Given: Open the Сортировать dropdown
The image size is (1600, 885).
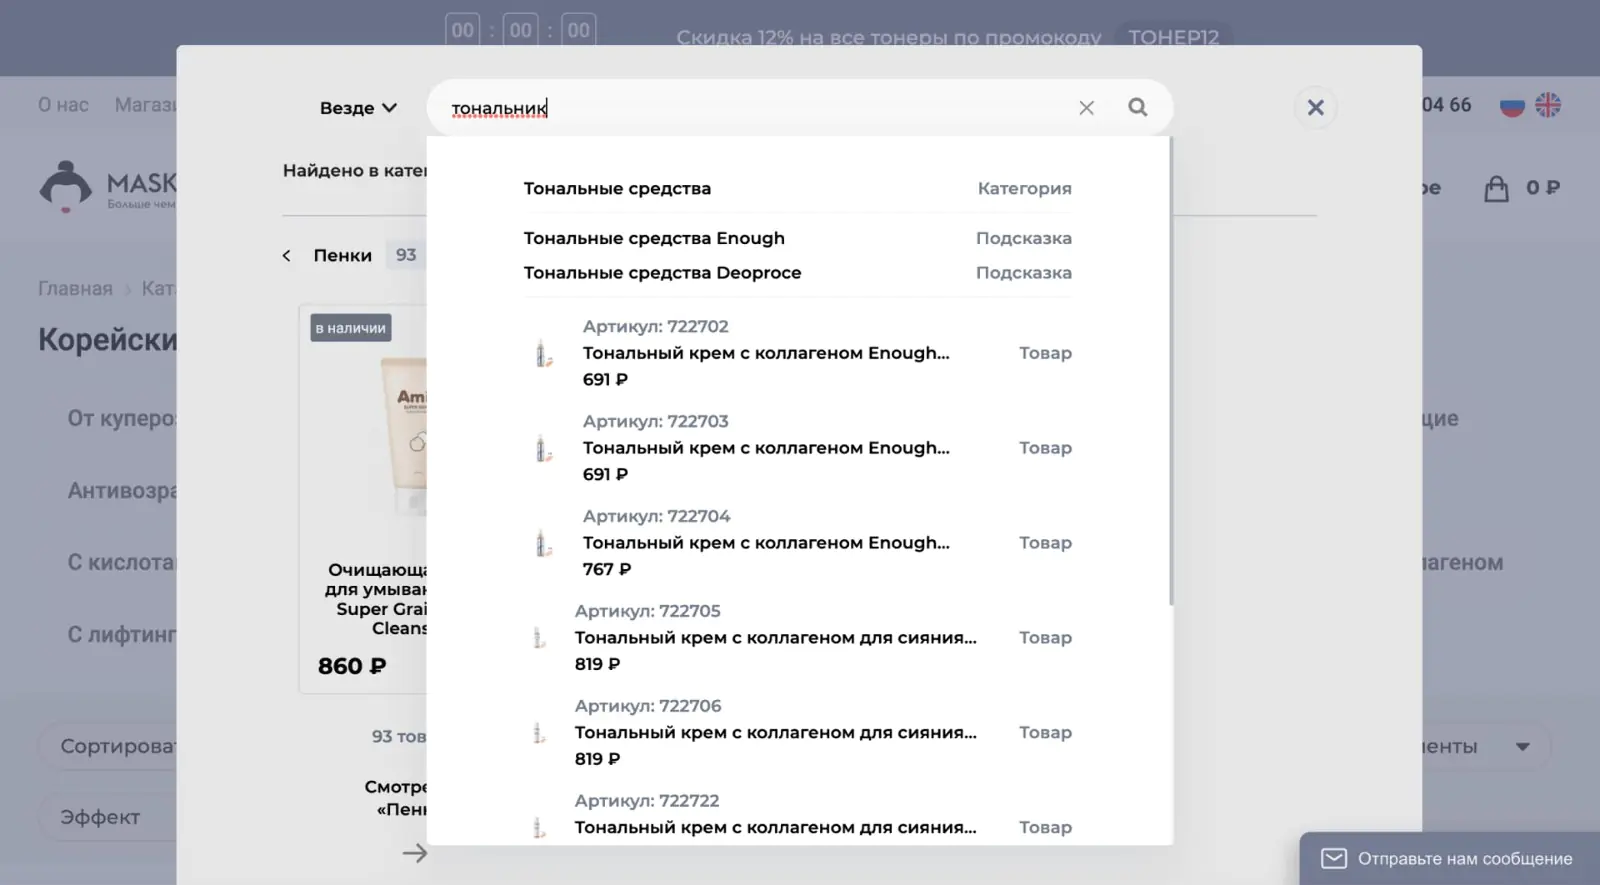Looking at the screenshot, I should coord(108,746).
